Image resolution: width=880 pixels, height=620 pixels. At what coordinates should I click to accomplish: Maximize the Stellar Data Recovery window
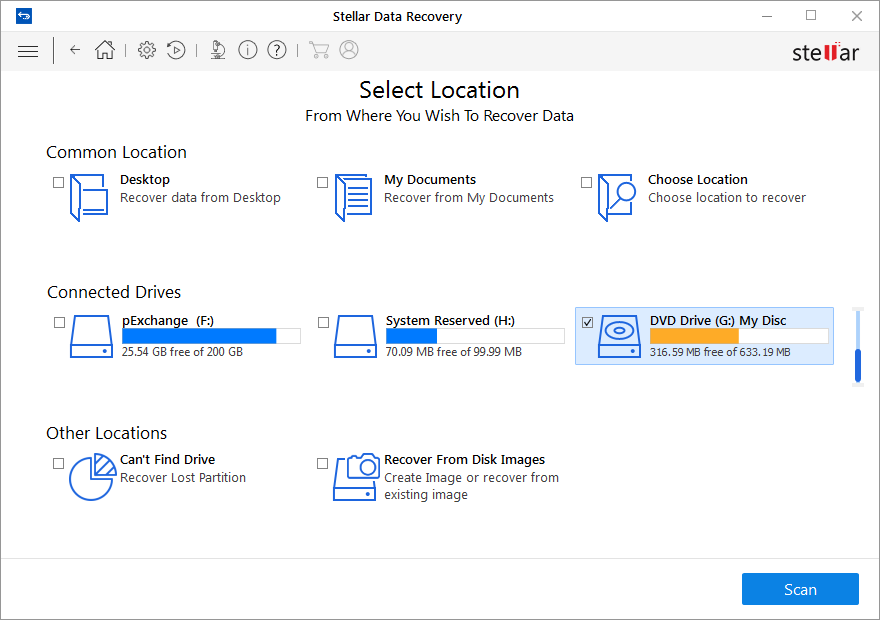[x=811, y=16]
